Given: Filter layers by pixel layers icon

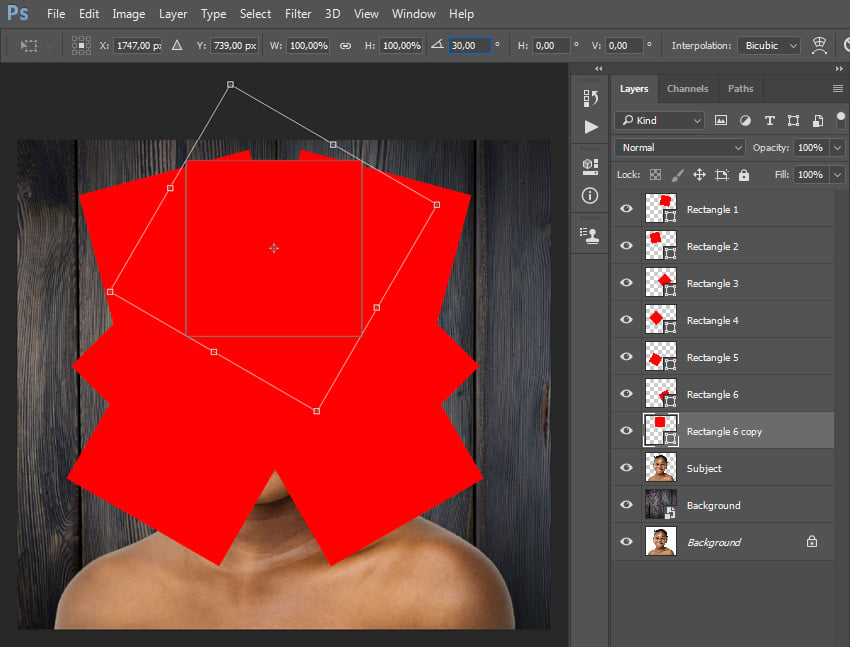Looking at the screenshot, I should (720, 120).
